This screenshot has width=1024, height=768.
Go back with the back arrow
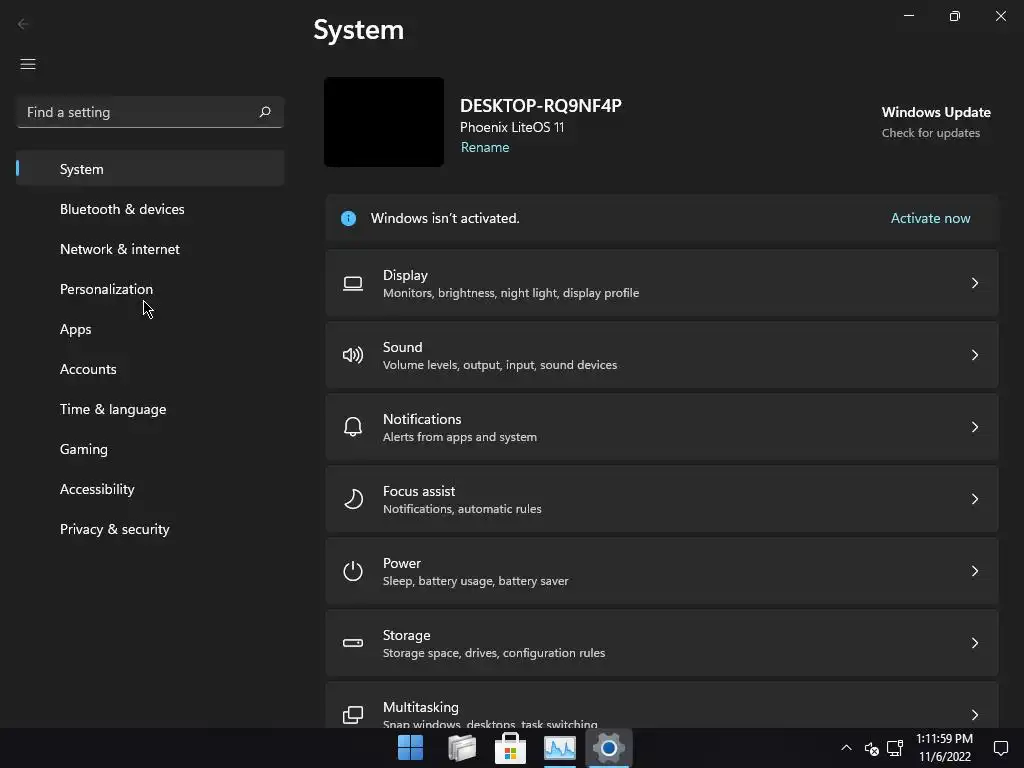tap(23, 24)
